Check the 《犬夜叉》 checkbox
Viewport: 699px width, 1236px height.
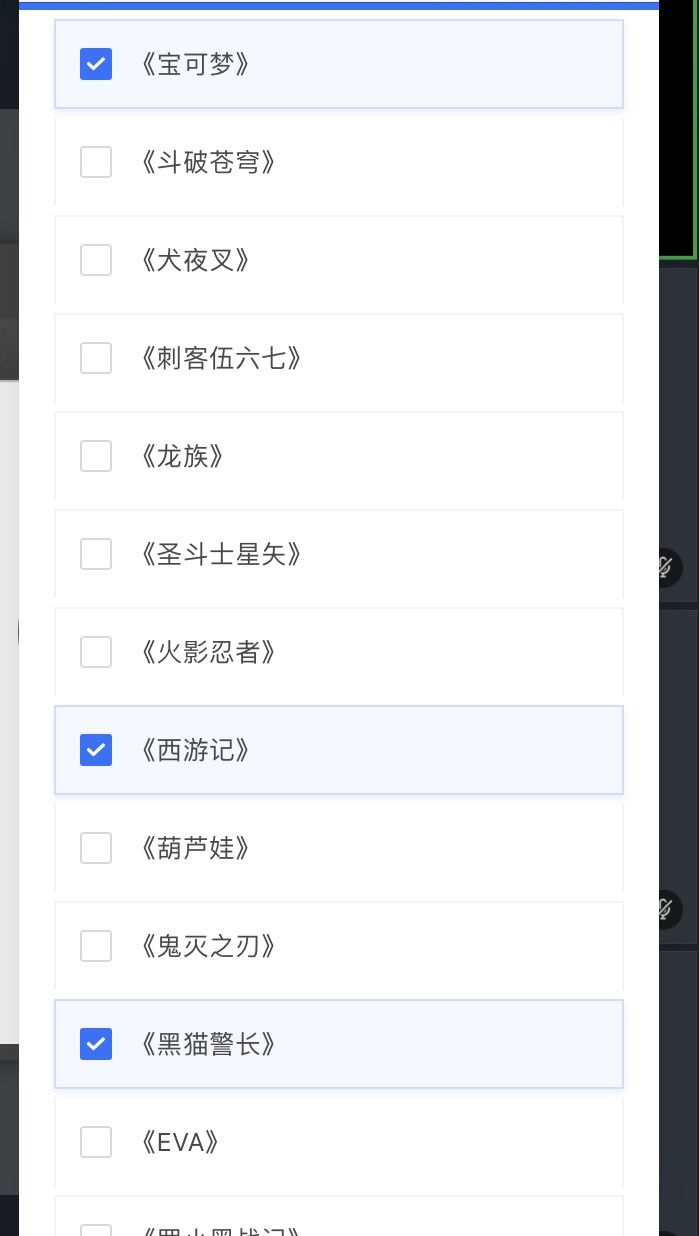(96, 260)
